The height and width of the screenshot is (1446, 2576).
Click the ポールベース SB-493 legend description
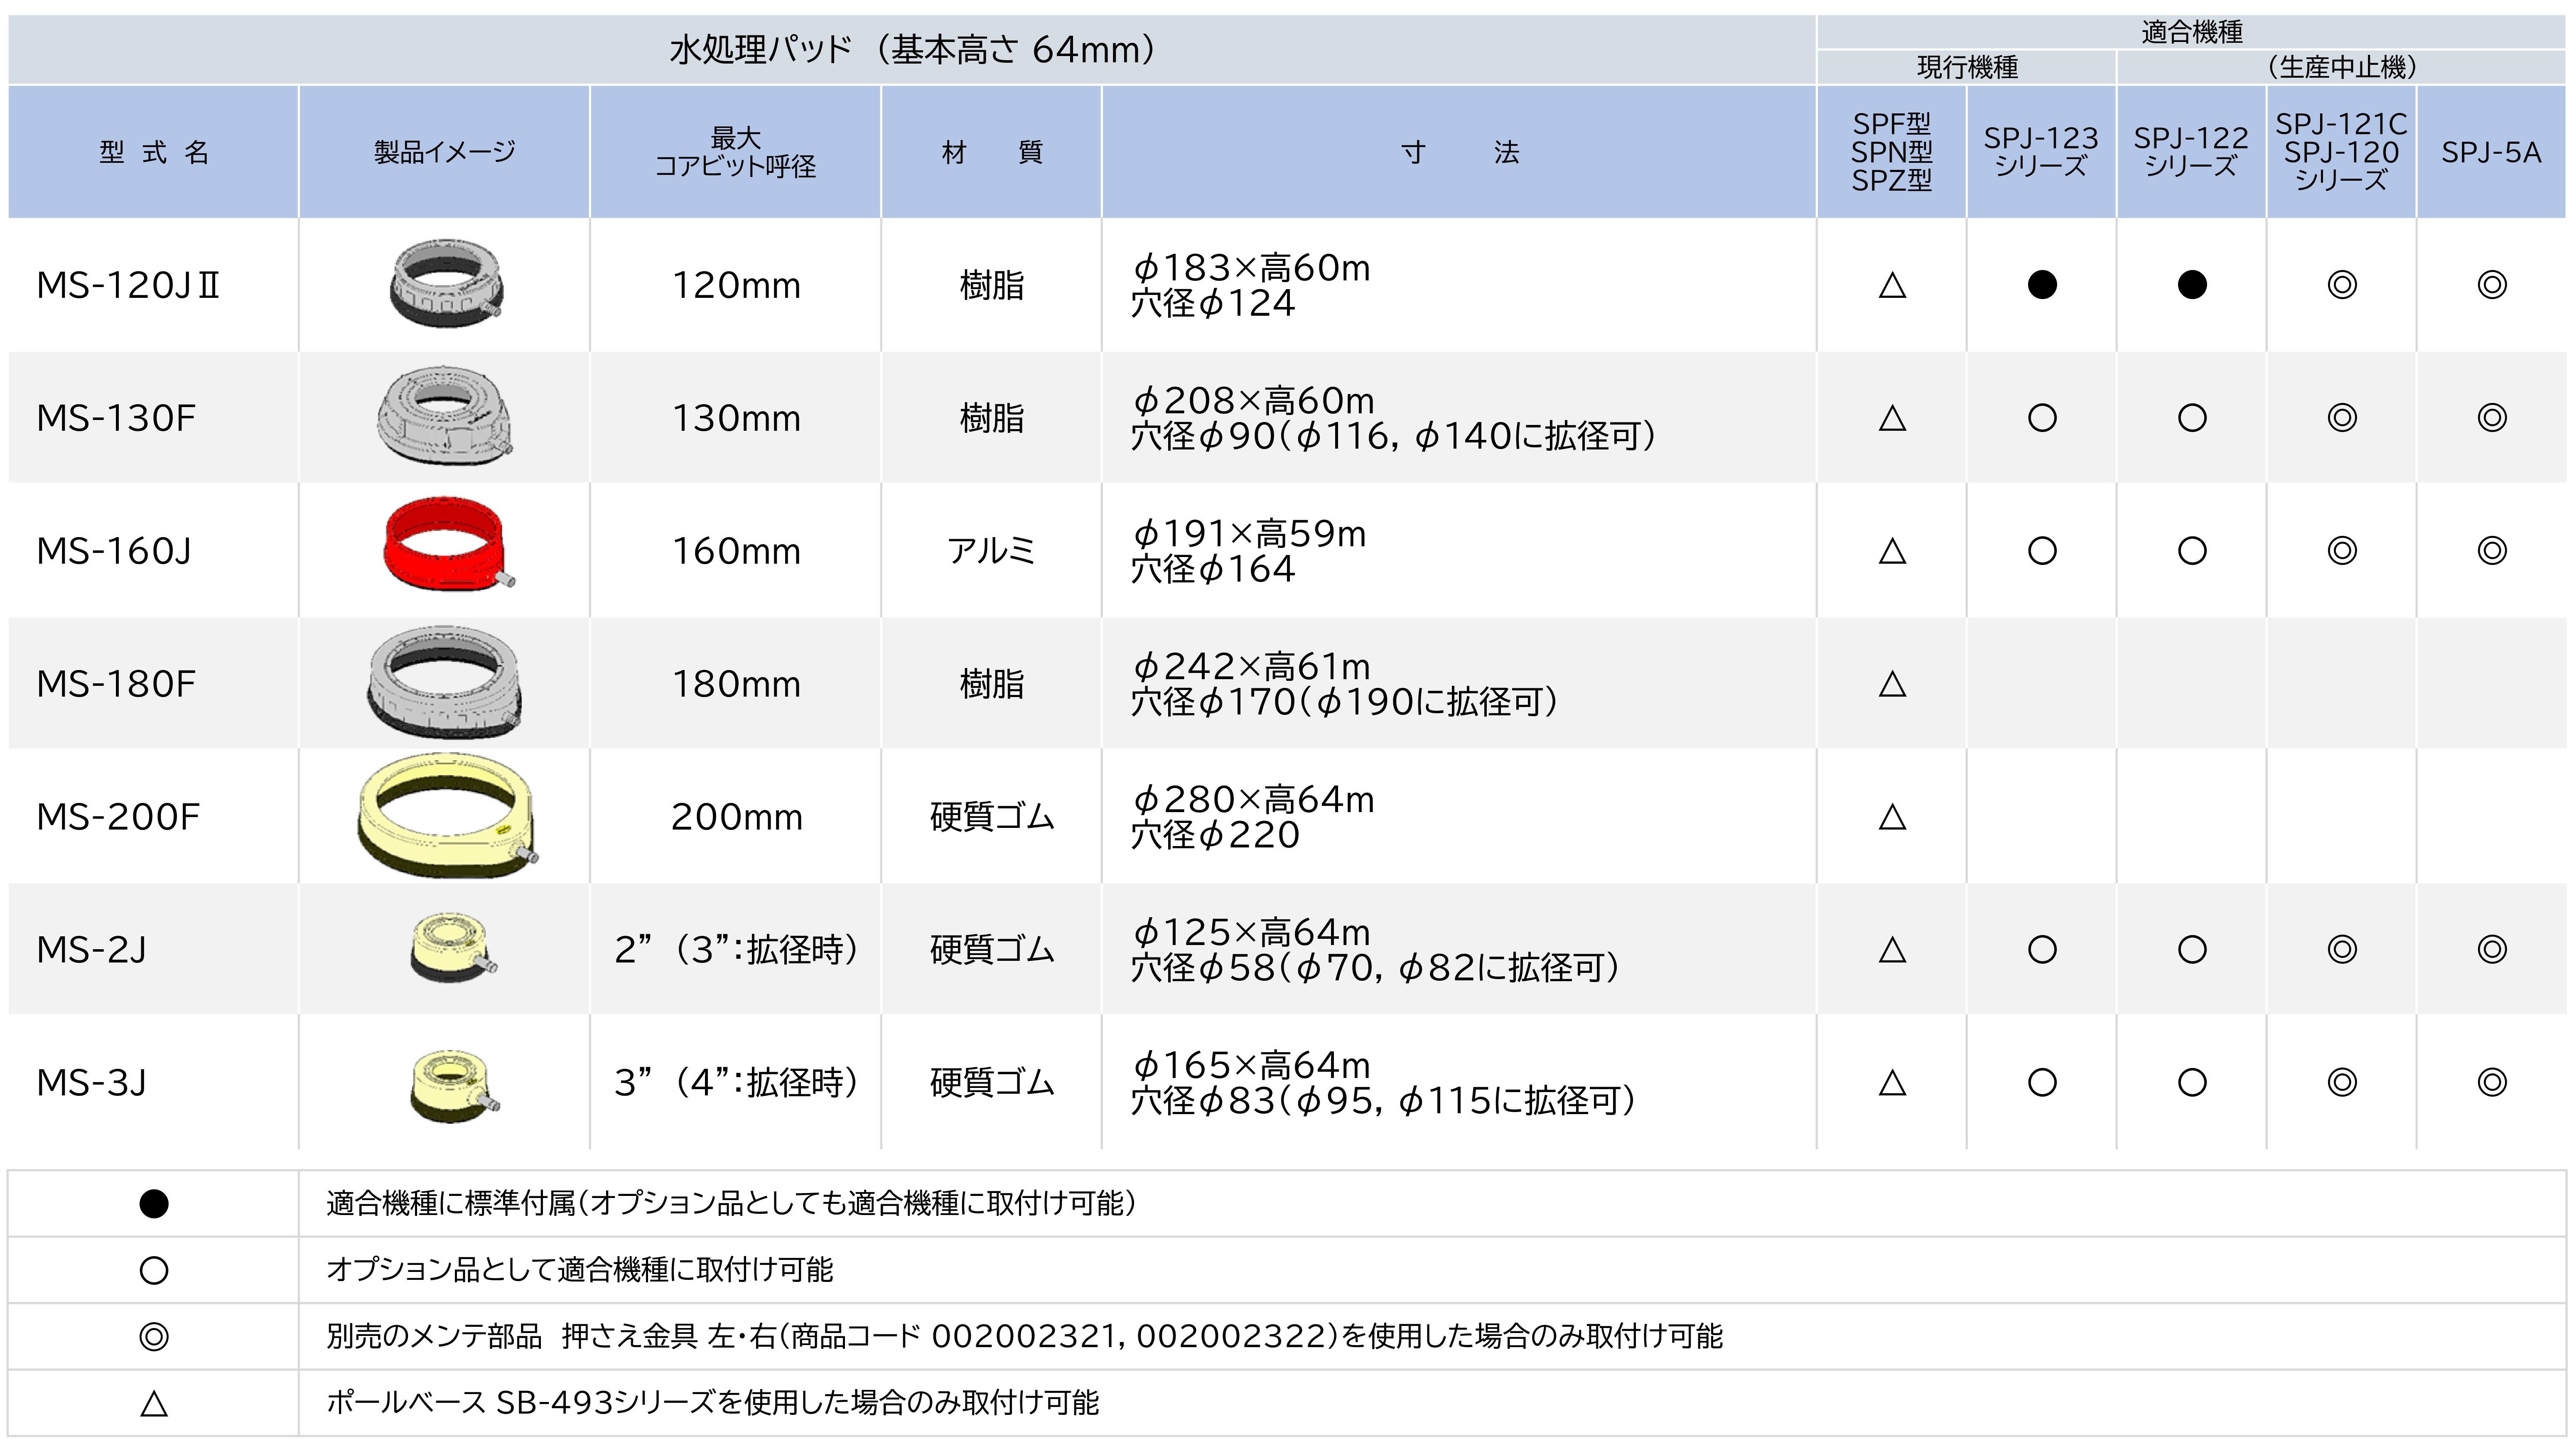[x=712, y=1403]
